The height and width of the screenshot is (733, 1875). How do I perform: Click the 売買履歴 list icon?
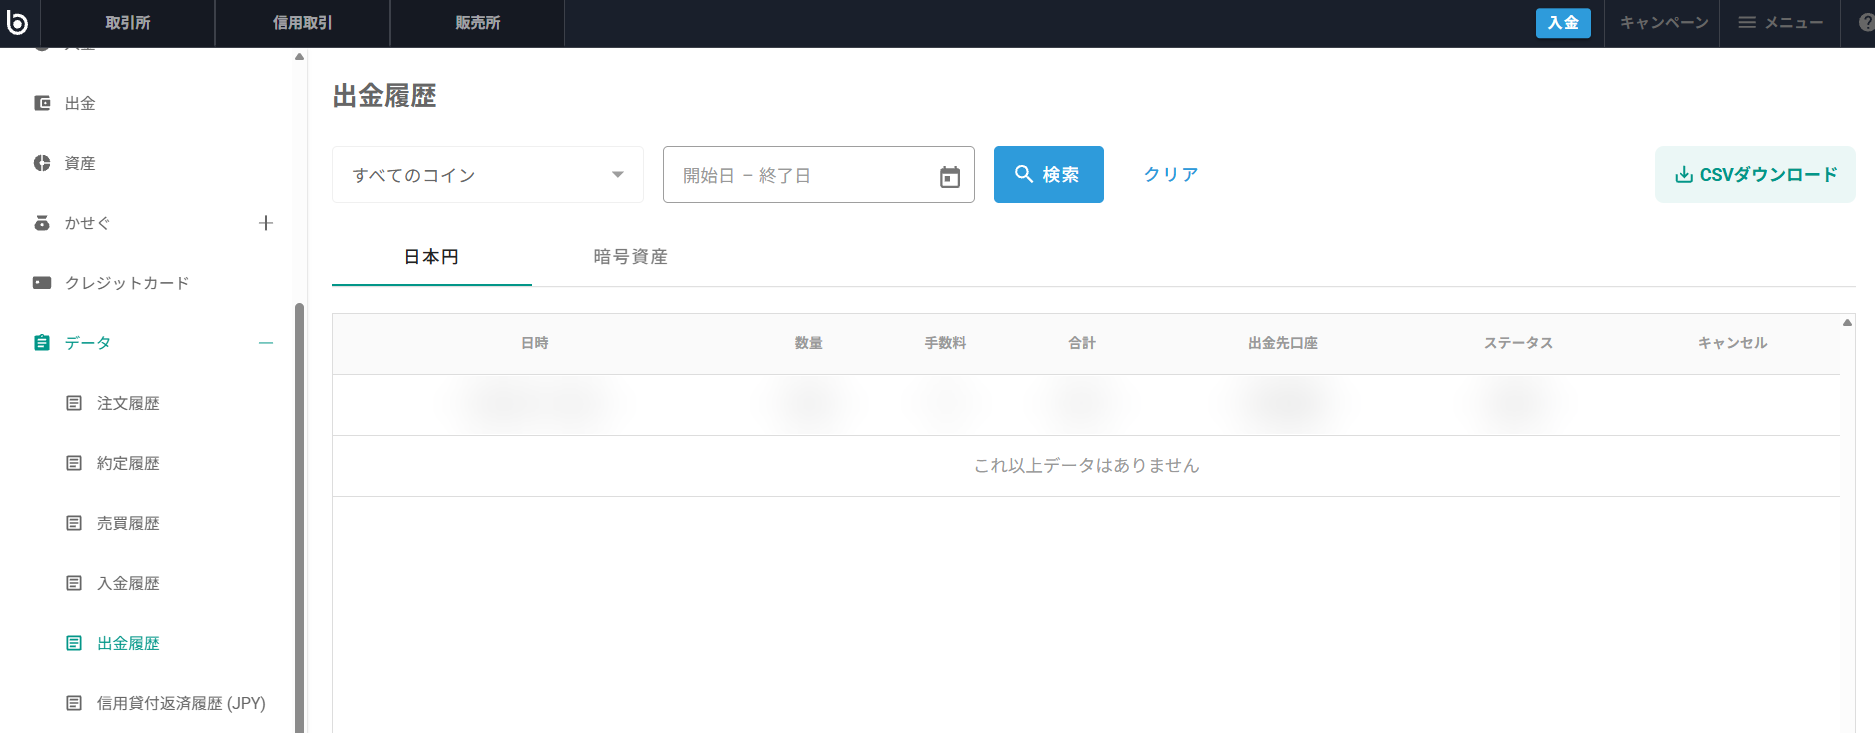coord(74,523)
